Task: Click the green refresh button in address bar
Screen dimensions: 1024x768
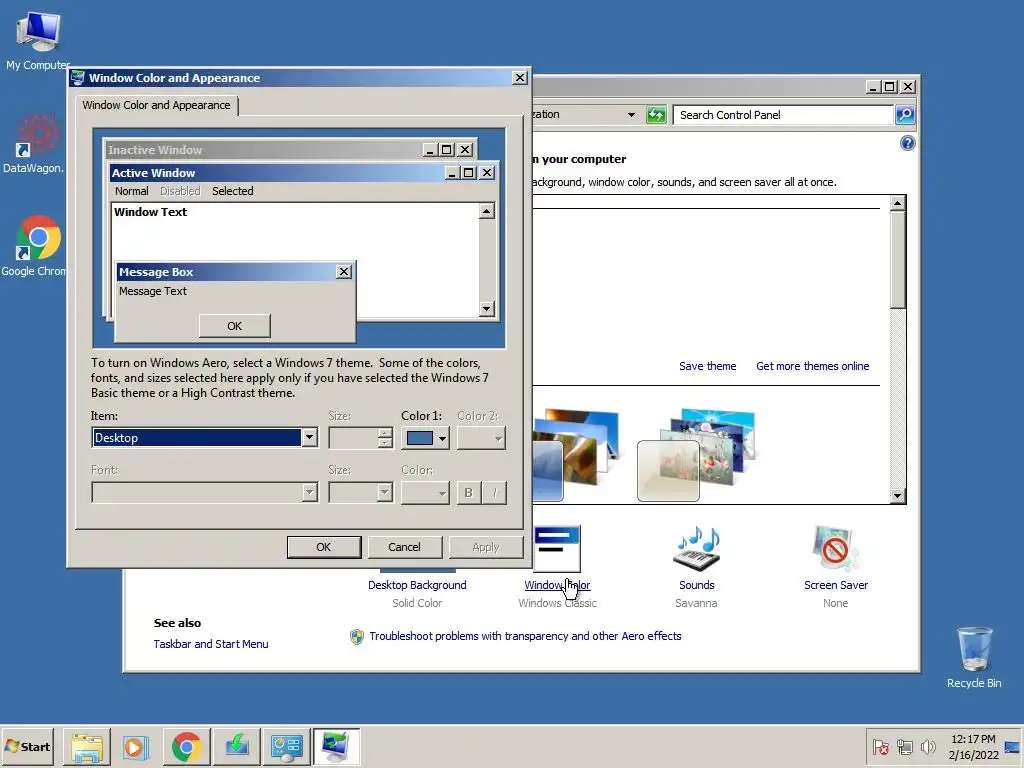Action: point(656,115)
